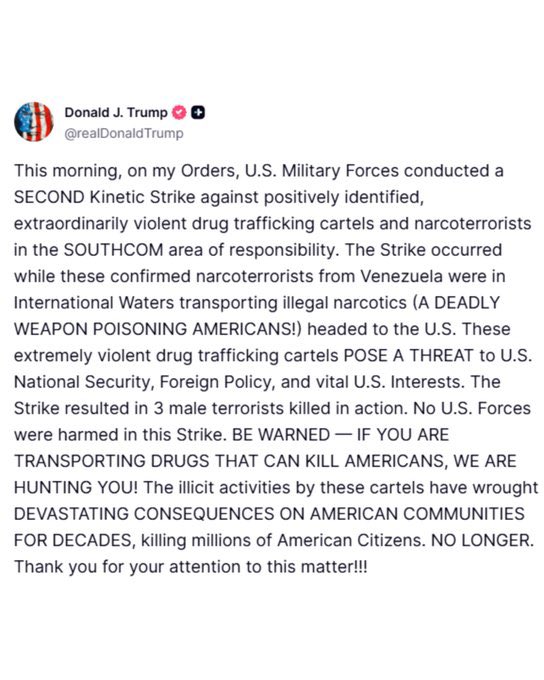The image size is (544, 680).
Task: Click the words Kinetic Strike
Action: click(x=142, y=197)
